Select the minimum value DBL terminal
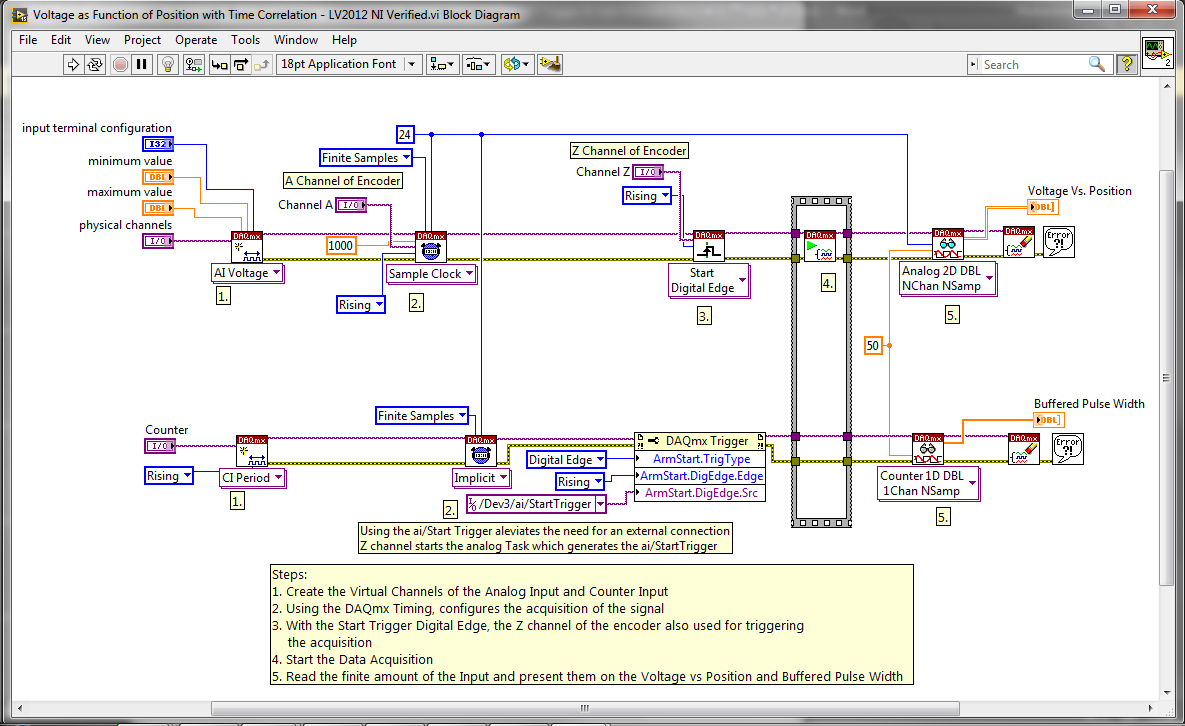Image resolution: width=1185 pixels, height=726 pixels. (158, 177)
